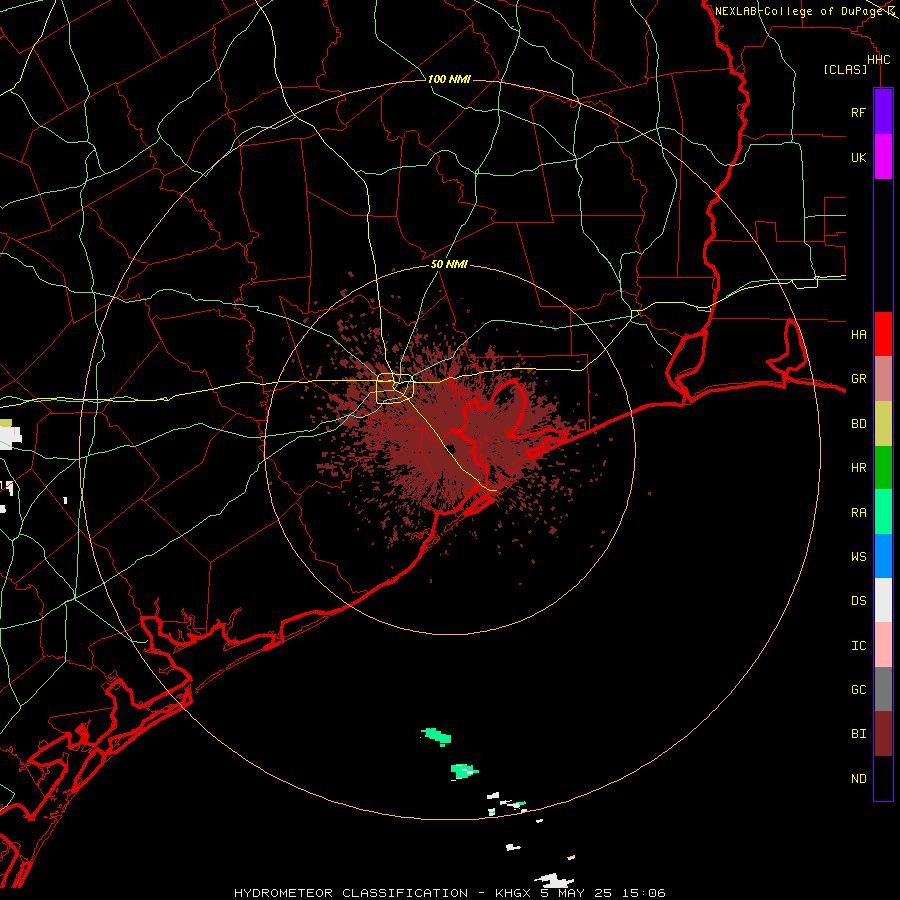The height and width of the screenshot is (900, 900).
Task: Click the UK legend label
Action: pyautogui.click(x=858, y=157)
